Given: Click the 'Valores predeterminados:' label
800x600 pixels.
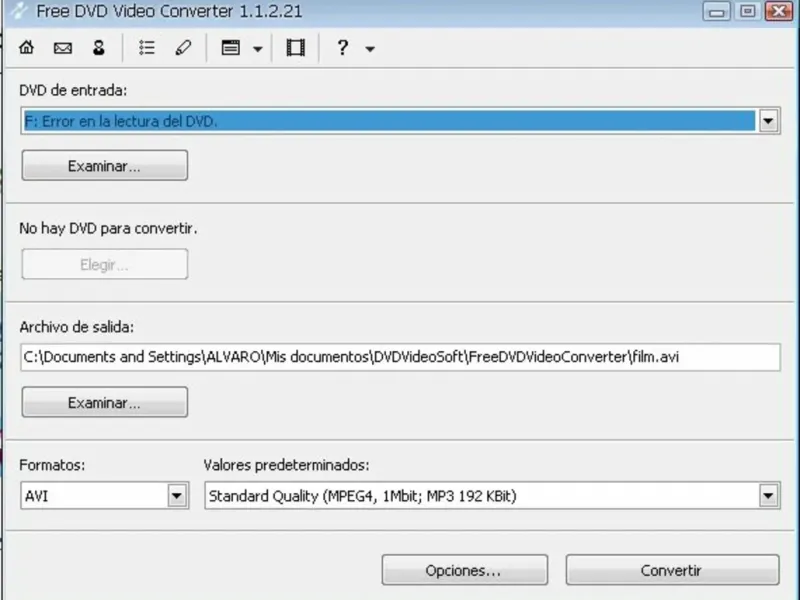Looking at the screenshot, I should [286, 465].
